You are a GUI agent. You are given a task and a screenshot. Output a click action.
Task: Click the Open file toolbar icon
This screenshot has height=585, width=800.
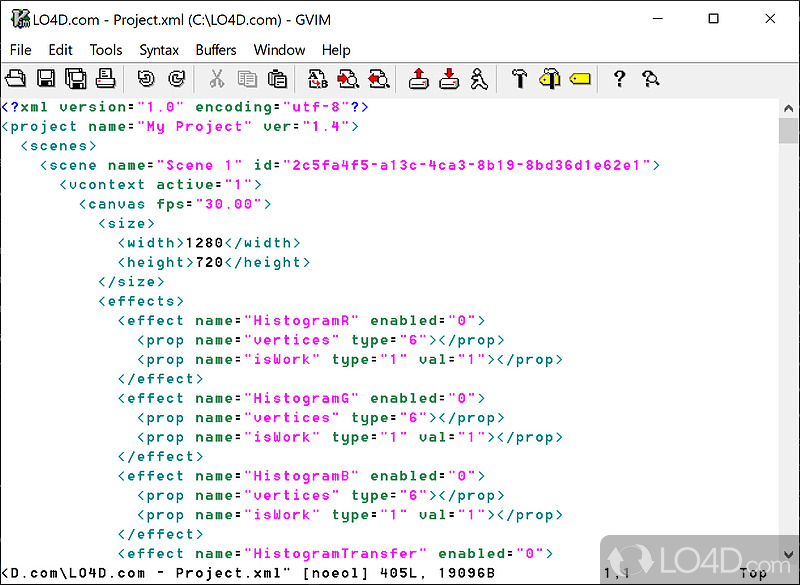[15, 79]
